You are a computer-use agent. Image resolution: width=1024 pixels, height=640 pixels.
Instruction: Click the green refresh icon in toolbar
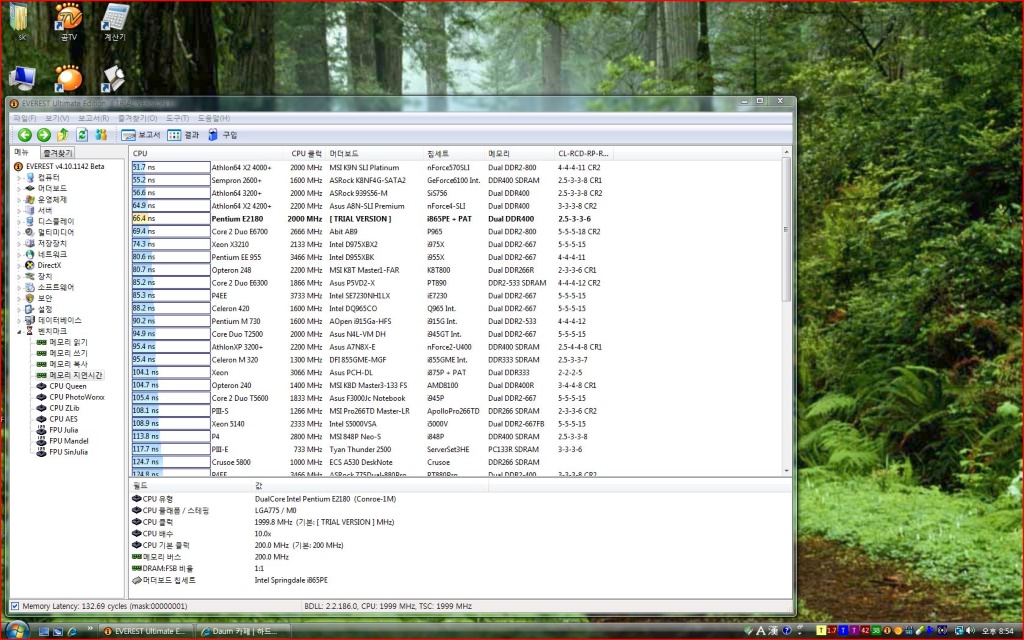(x=82, y=135)
